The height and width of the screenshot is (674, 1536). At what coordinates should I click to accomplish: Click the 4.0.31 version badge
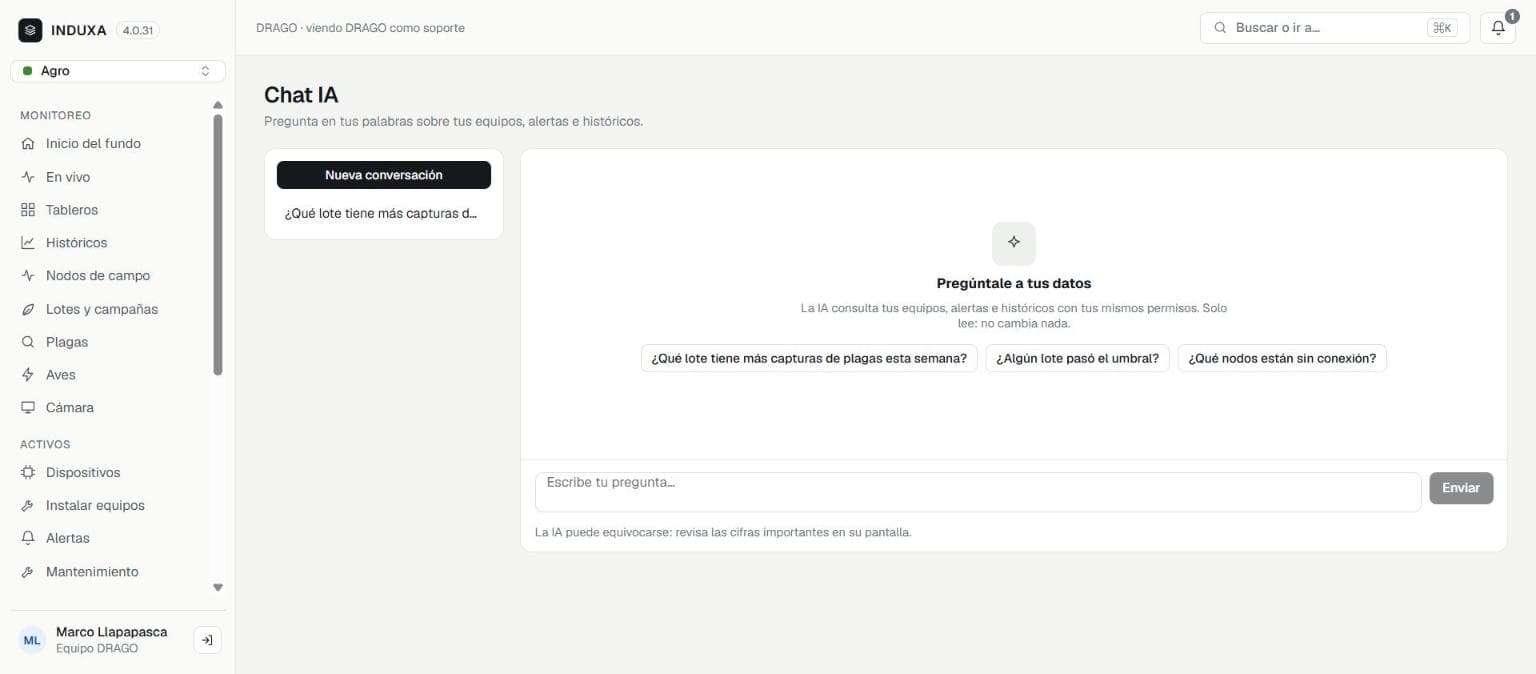click(138, 31)
